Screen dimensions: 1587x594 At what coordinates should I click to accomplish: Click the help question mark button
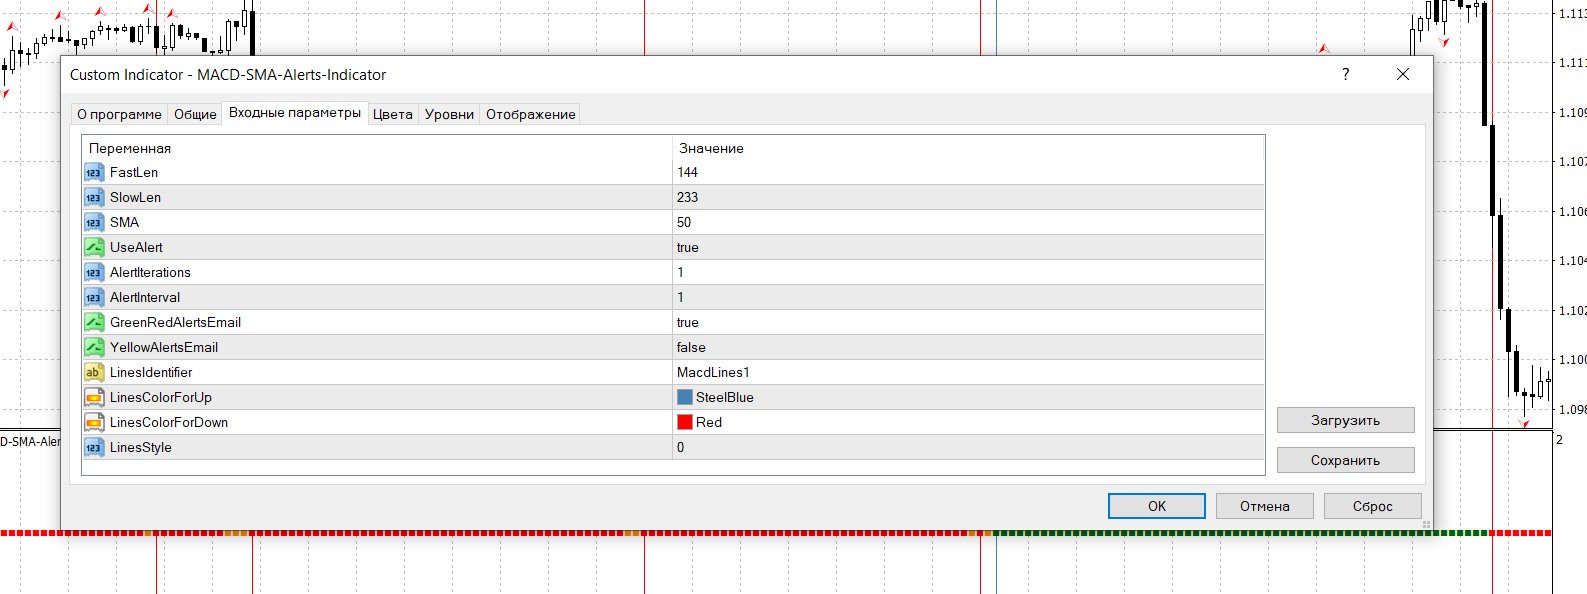[x=1345, y=74]
